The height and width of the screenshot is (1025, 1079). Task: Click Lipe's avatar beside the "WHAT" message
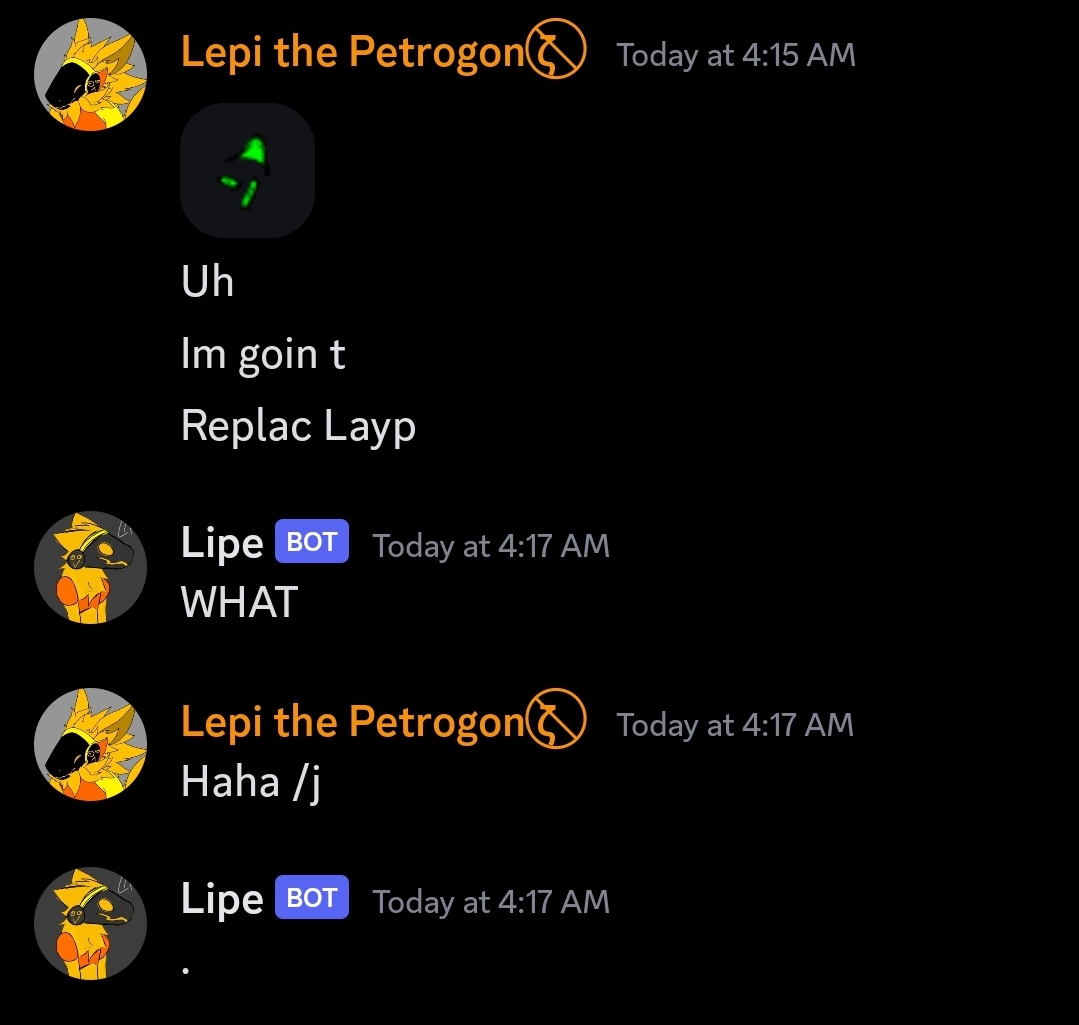coord(91,567)
